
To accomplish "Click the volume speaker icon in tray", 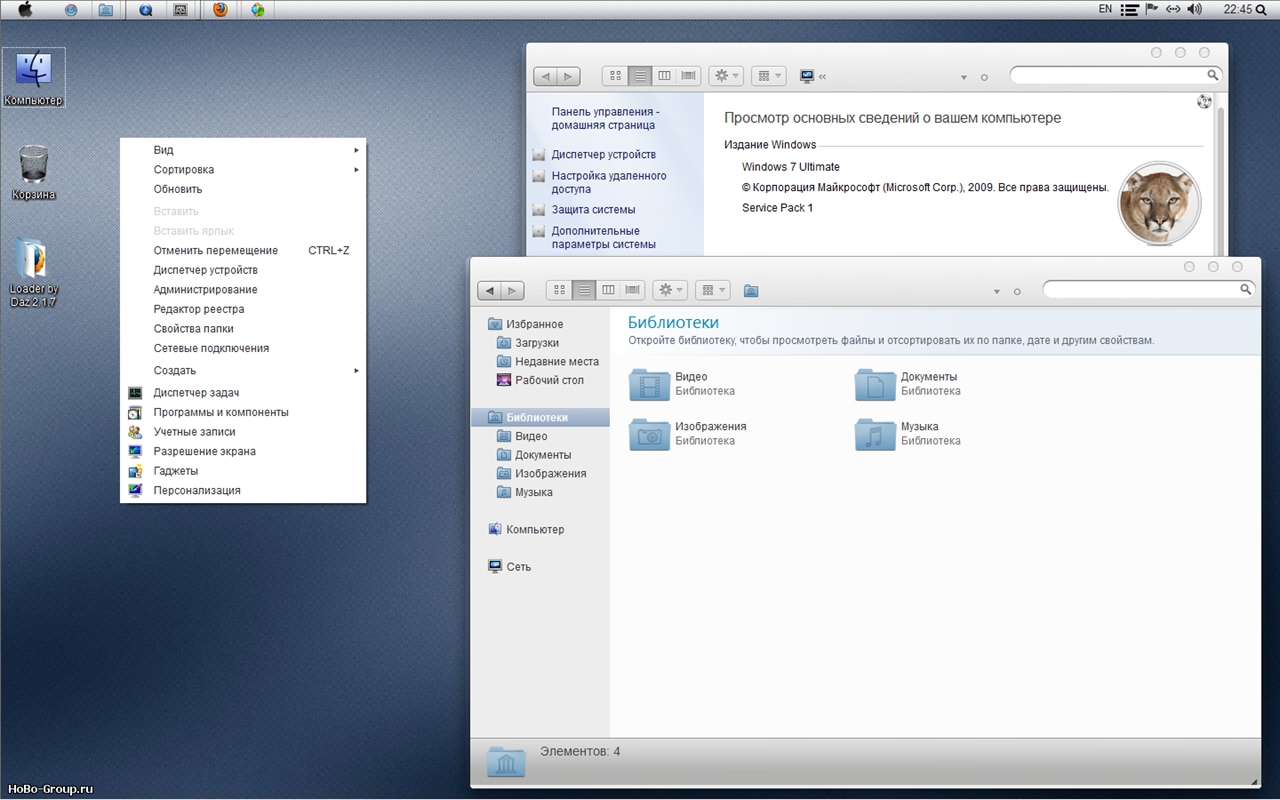I will pos(1194,9).
